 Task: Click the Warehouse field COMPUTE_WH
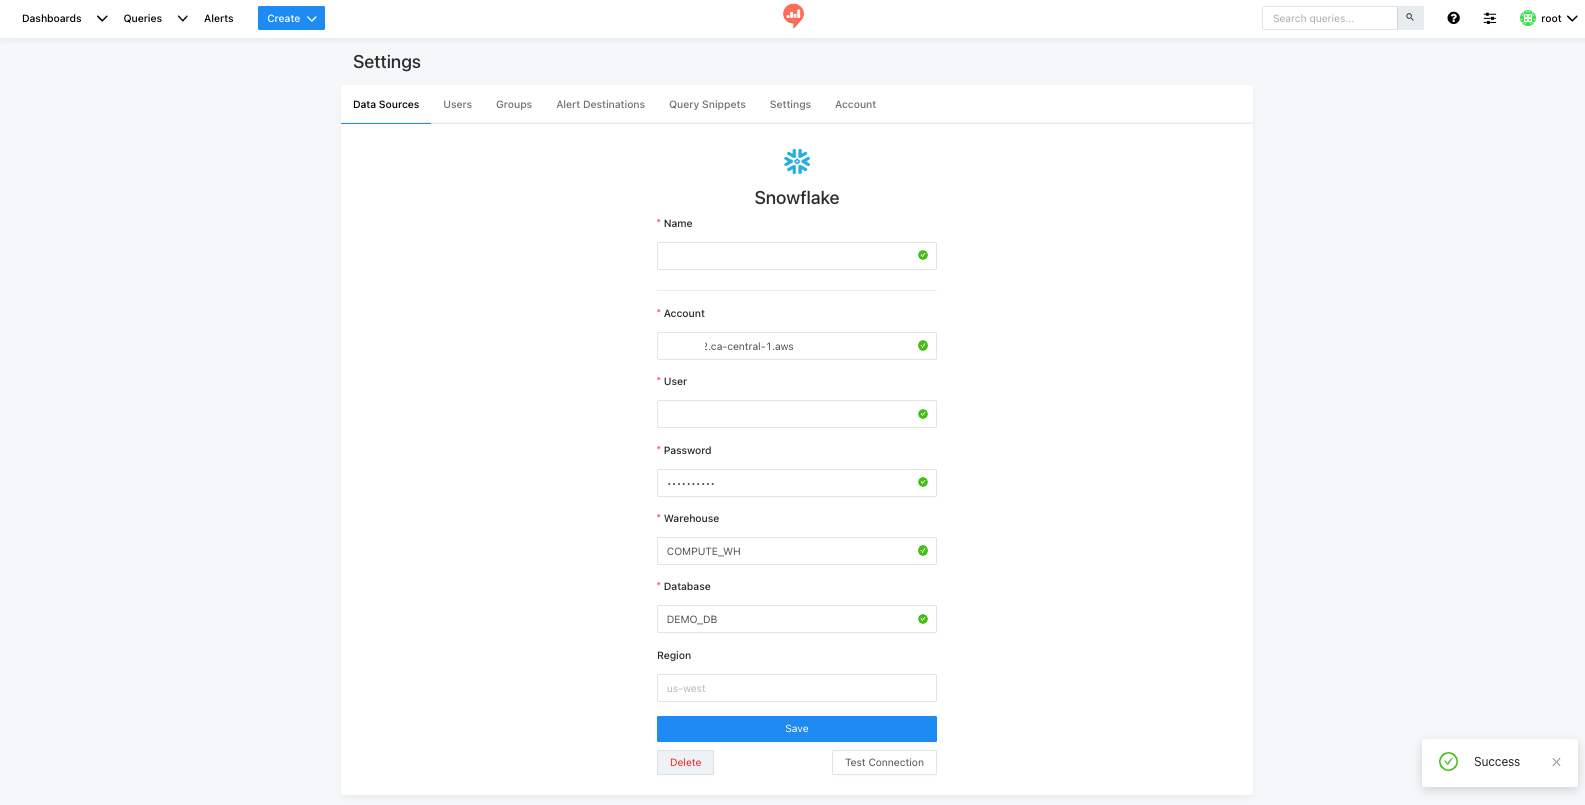coord(797,551)
